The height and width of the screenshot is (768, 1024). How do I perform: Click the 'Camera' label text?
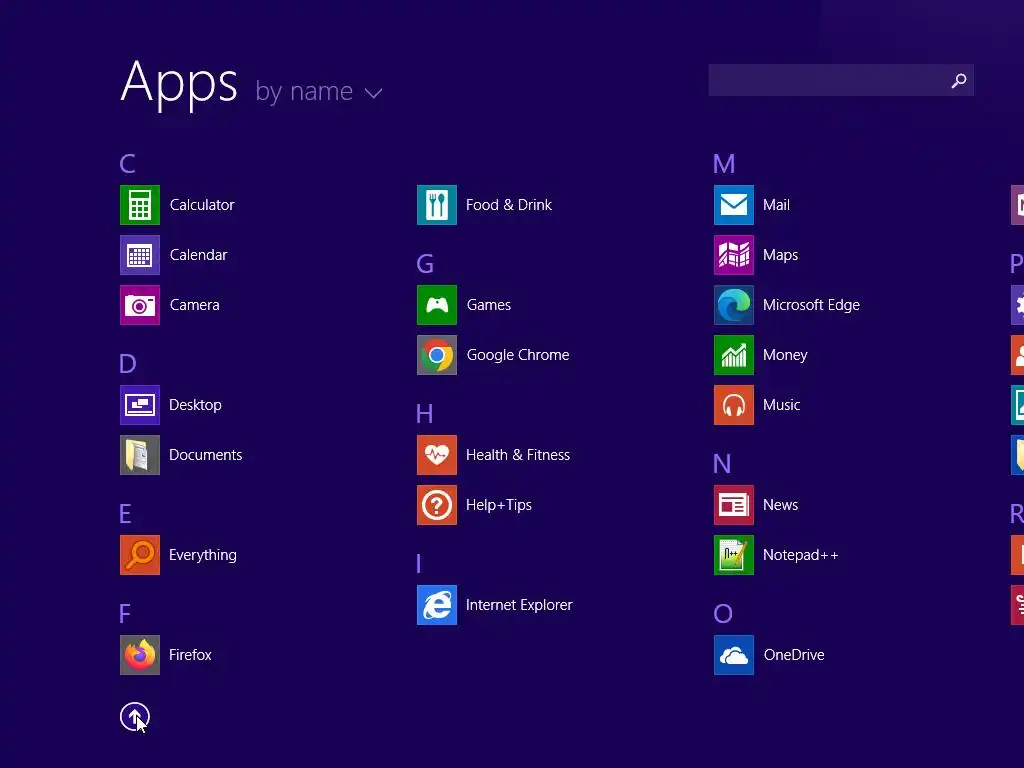195,305
